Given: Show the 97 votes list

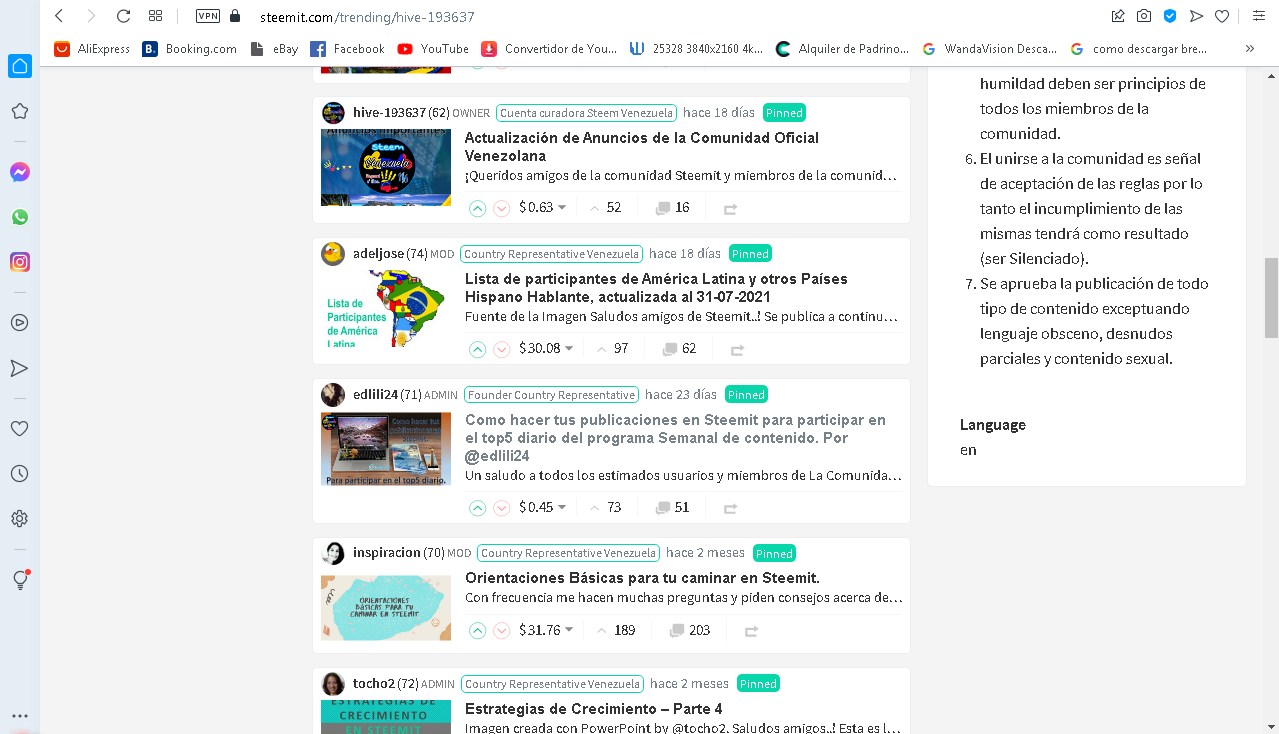Looking at the screenshot, I should pyautogui.click(x=612, y=349).
